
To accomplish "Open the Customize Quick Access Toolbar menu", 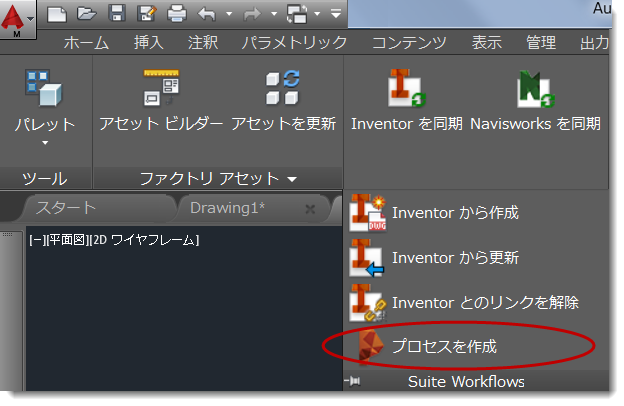I will pyautogui.click(x=336, y=14).
